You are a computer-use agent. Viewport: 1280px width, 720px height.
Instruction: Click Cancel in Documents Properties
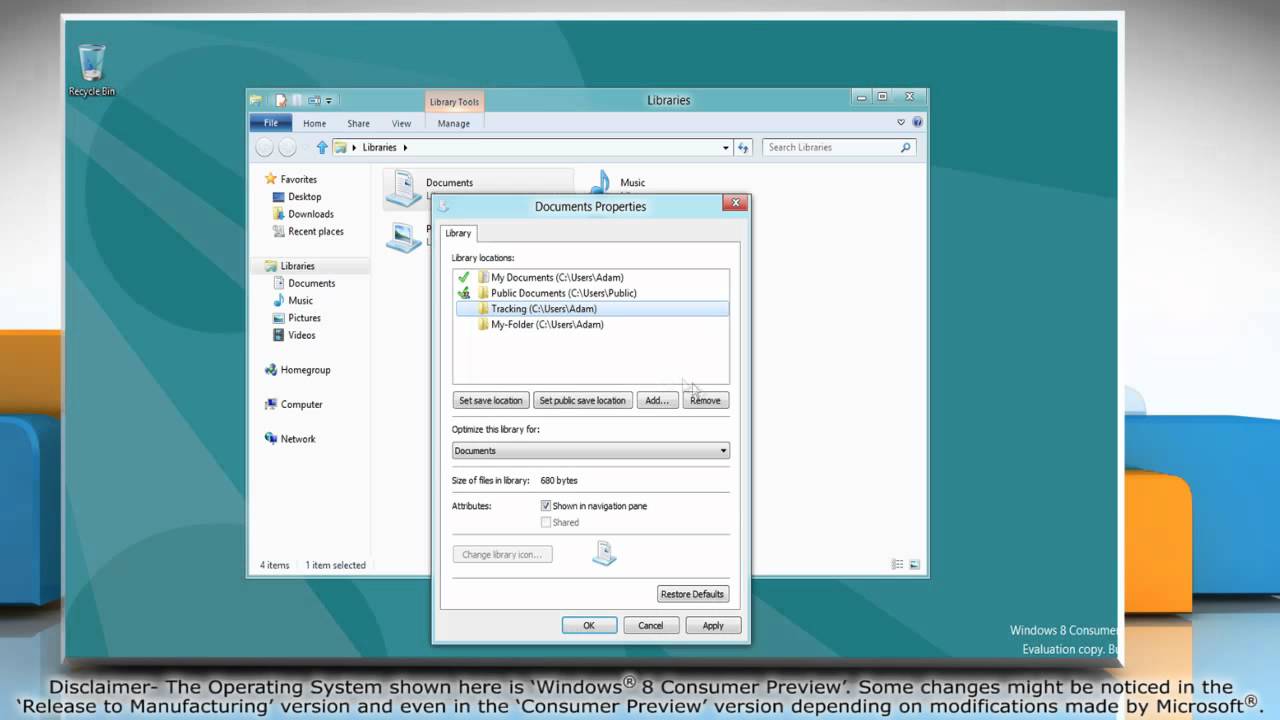(x=651, y=625)
